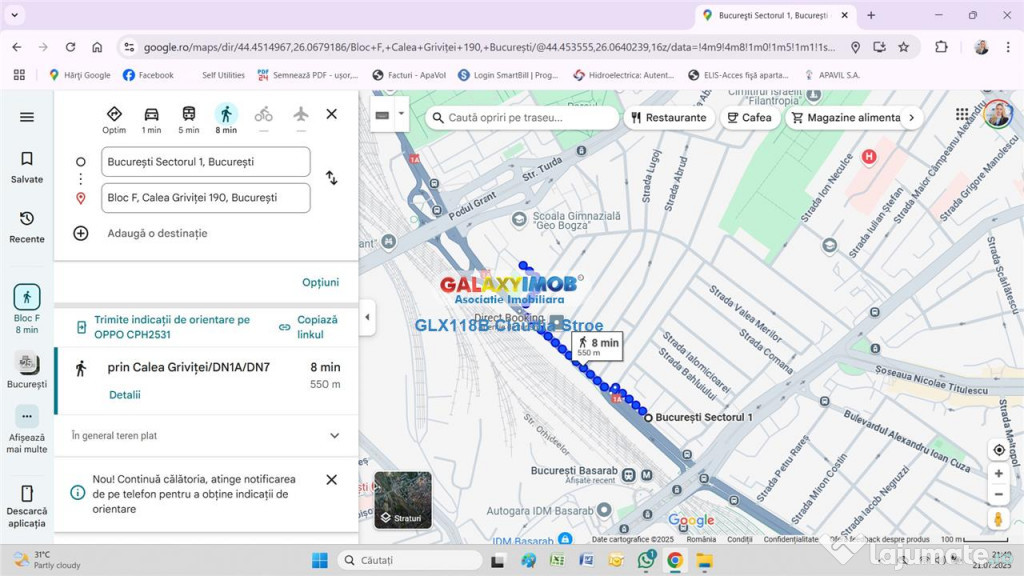
Task: Zoom in on the map
Action: [999, 473]
